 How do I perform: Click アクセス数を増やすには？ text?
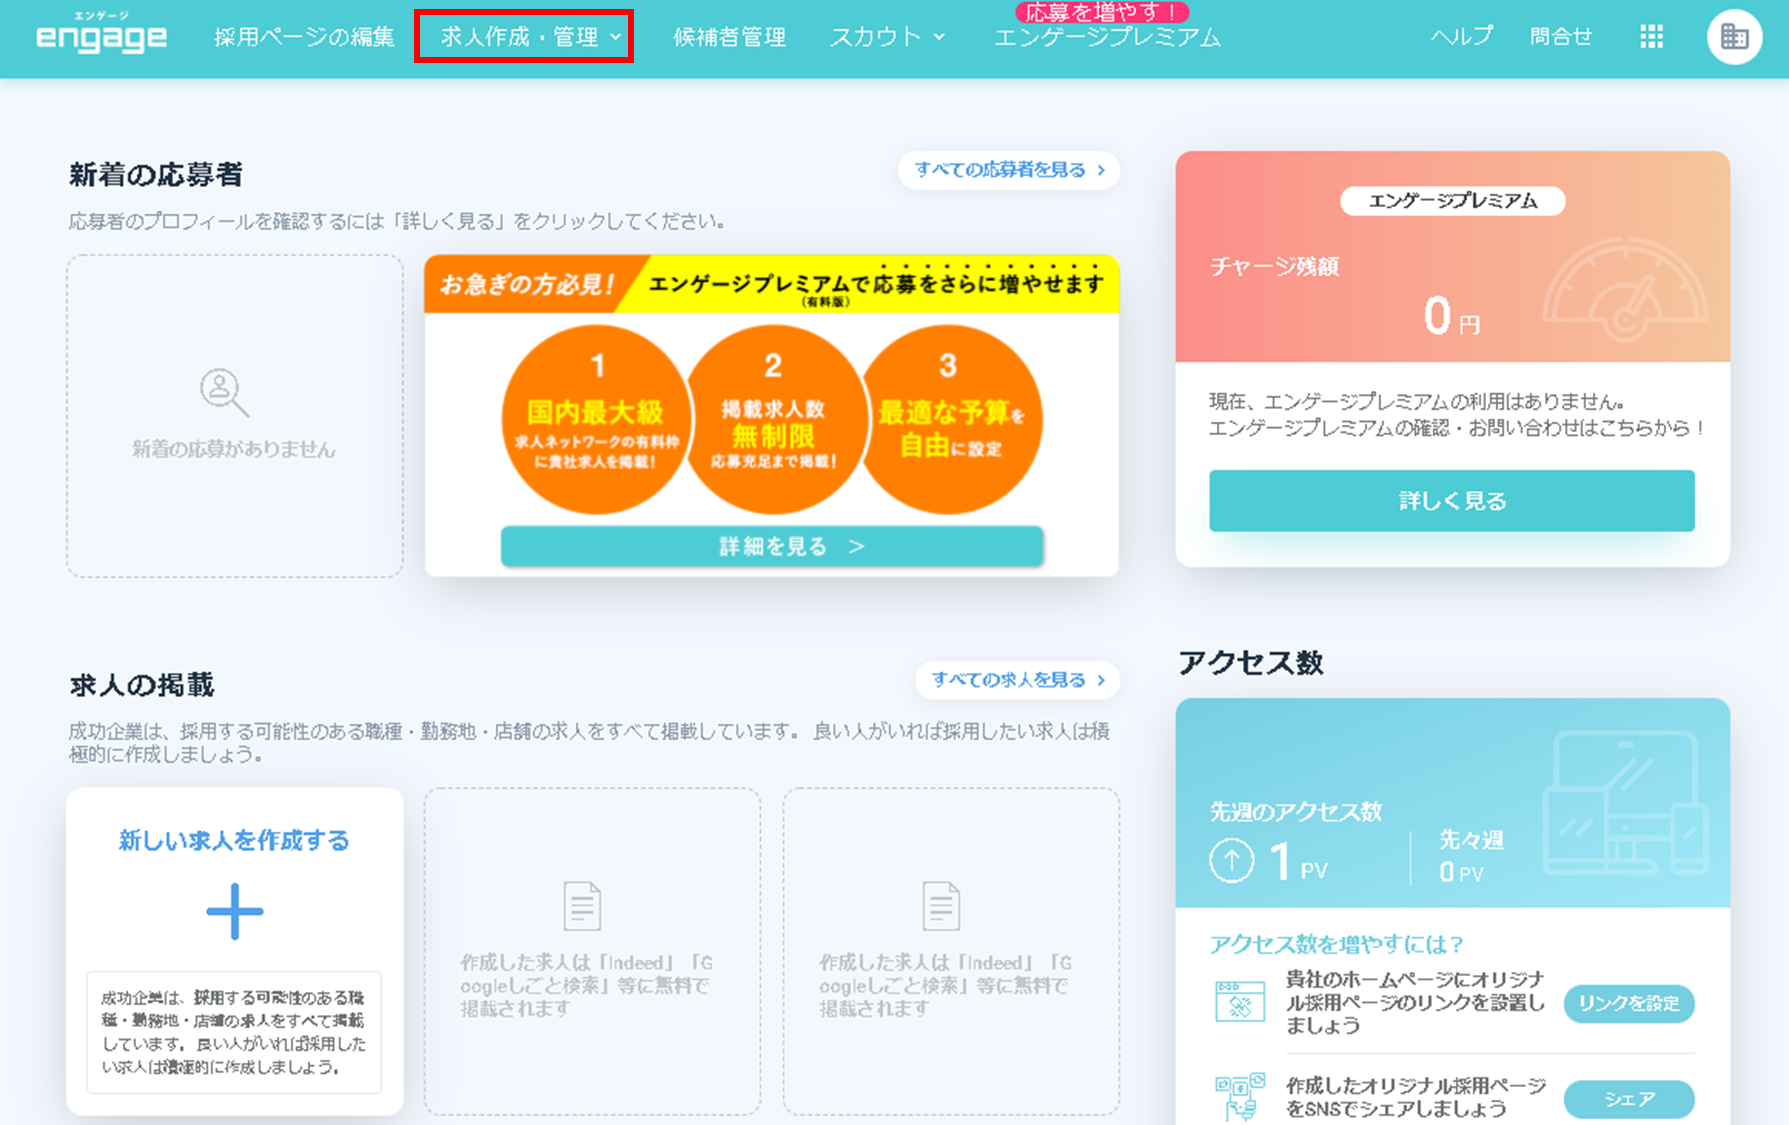pyautogui.click(x=1337, y=944)
